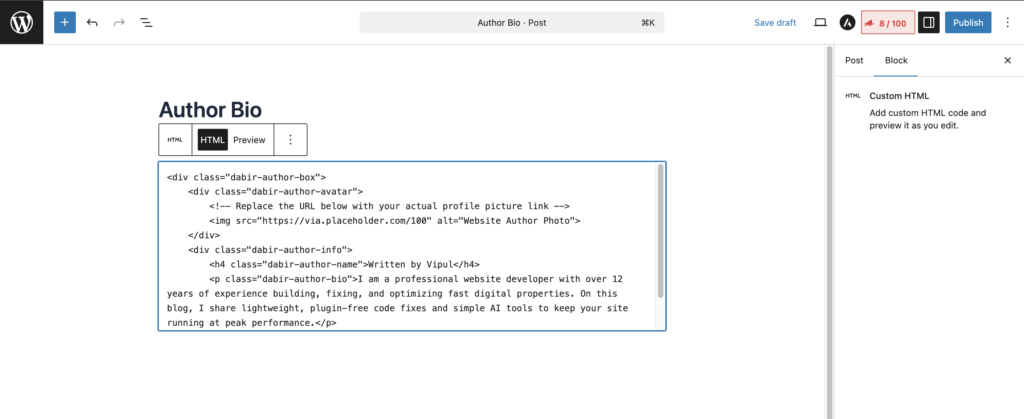Open the Author Bio command palette bar
Screen dimensions: 1024x419
[x=511, y=22]
